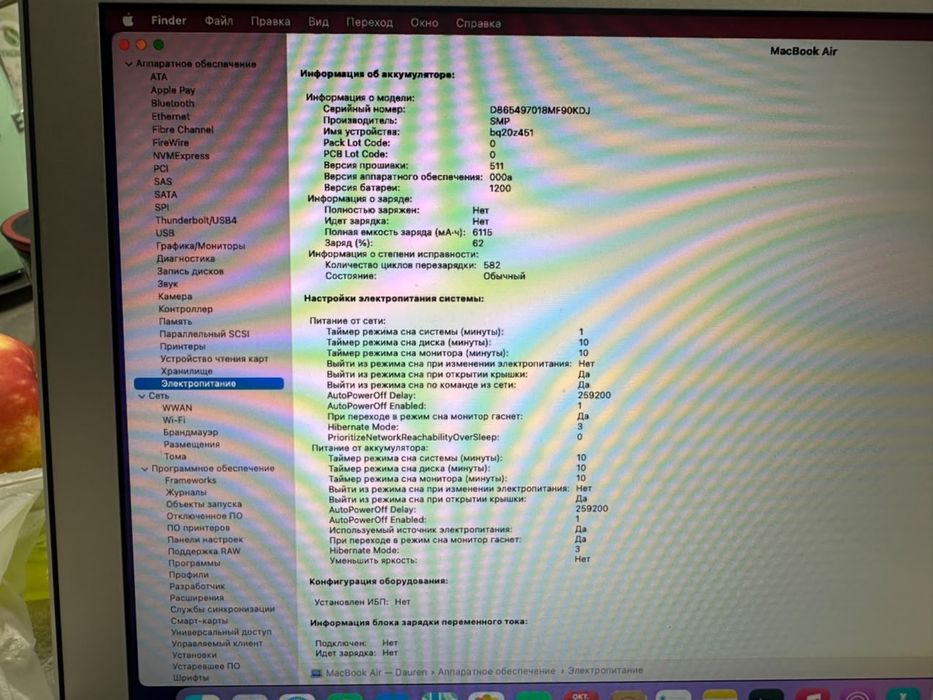Select Камера in the sidebar
The height and width of the screenshot is (700, 933).
tap(175, 296)
